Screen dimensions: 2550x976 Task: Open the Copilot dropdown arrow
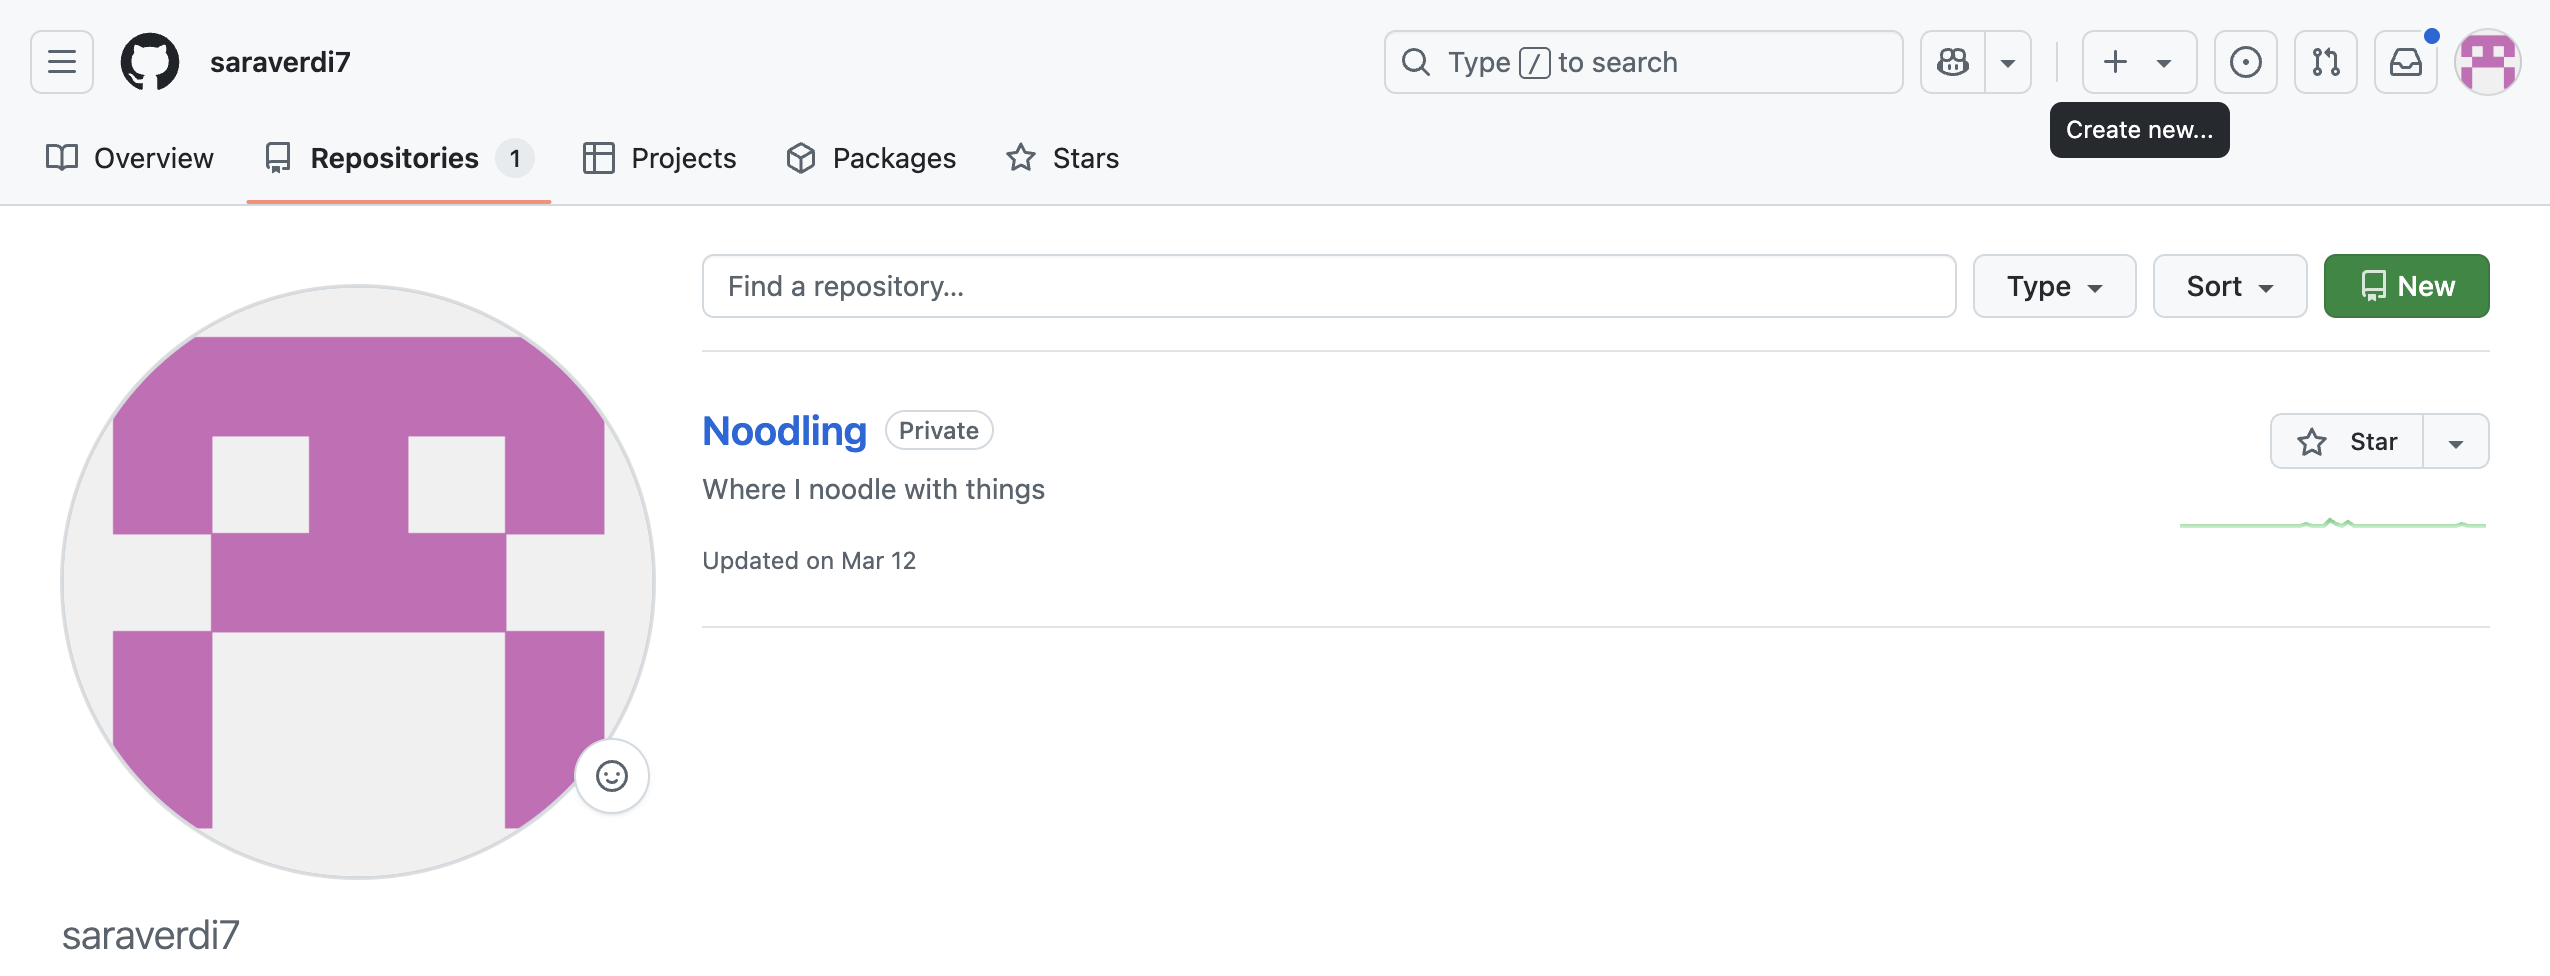(x=2007, y=61)
